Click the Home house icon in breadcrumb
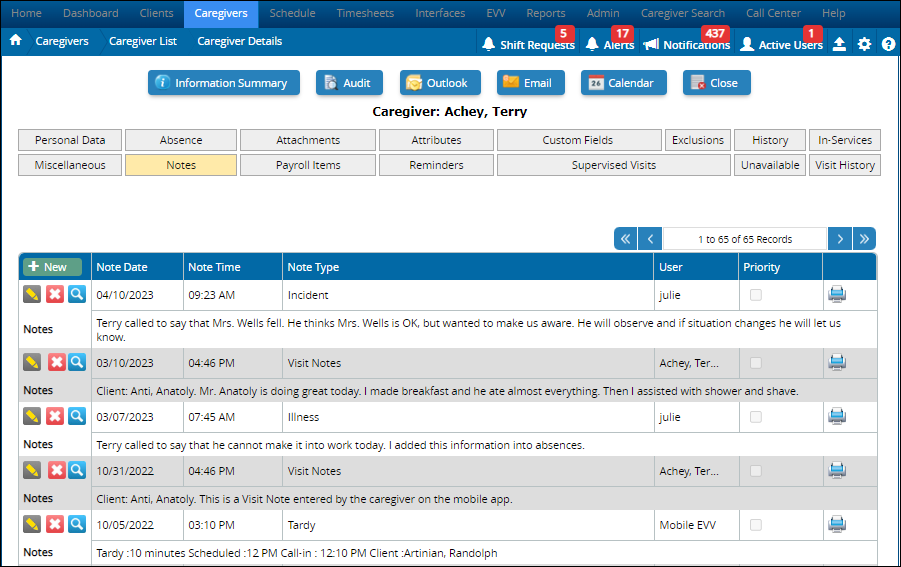 point(16,40)
